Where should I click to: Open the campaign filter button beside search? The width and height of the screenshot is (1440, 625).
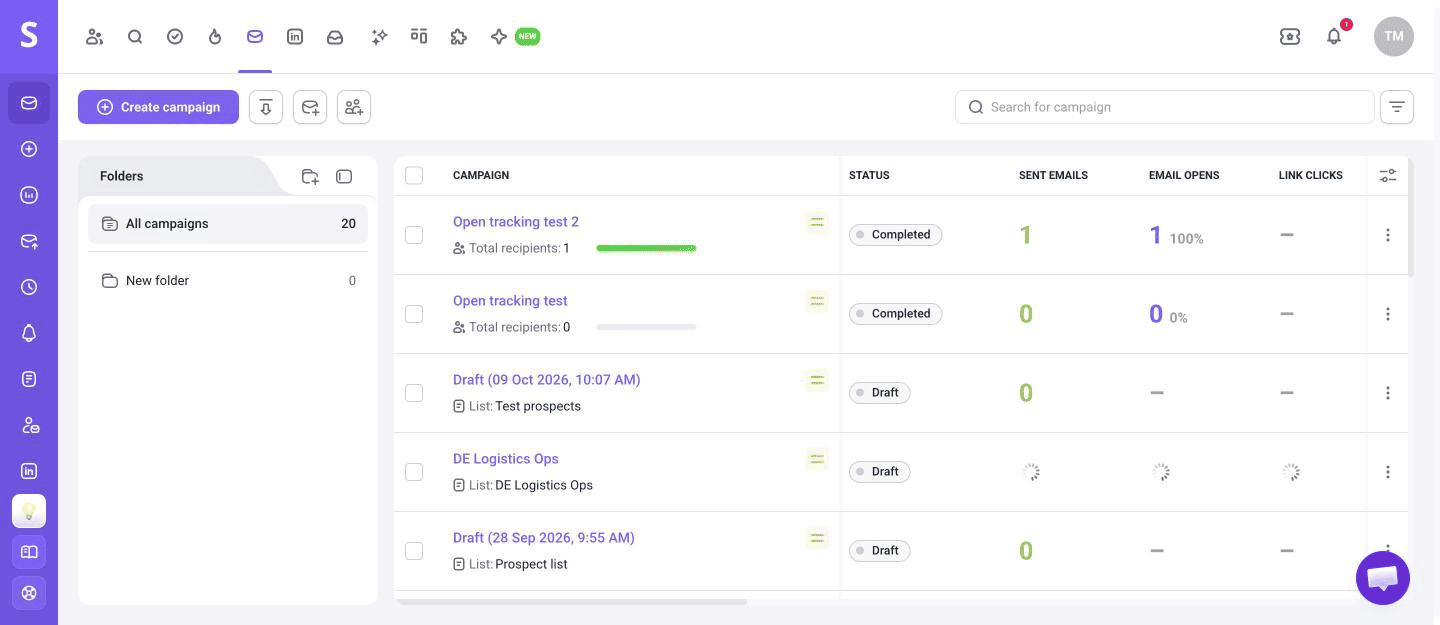(1397, 107)
